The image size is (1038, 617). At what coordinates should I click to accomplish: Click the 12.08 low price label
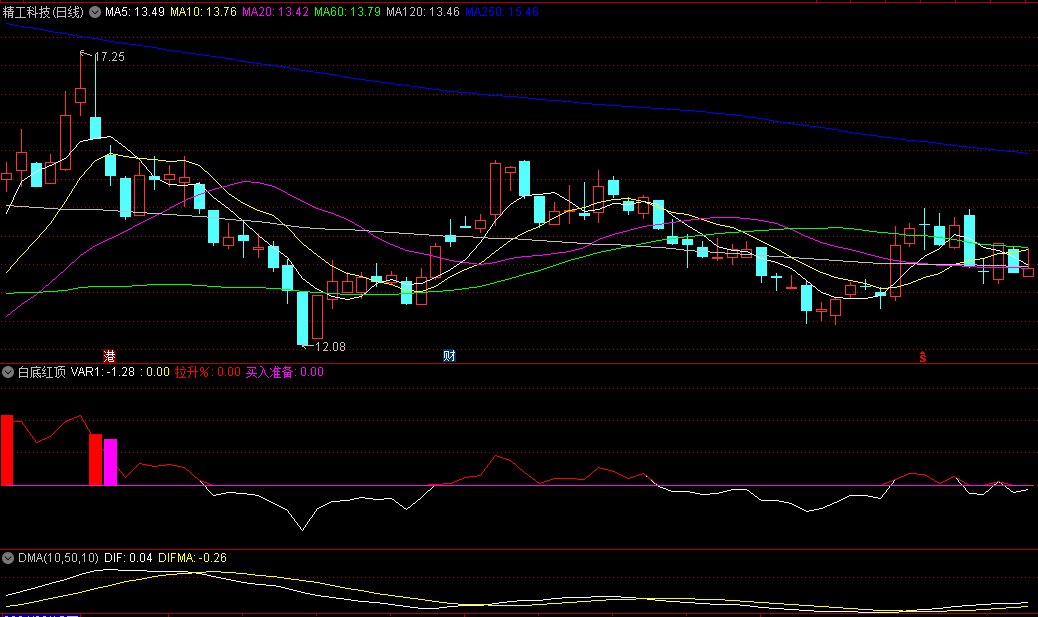pos(330,347)
